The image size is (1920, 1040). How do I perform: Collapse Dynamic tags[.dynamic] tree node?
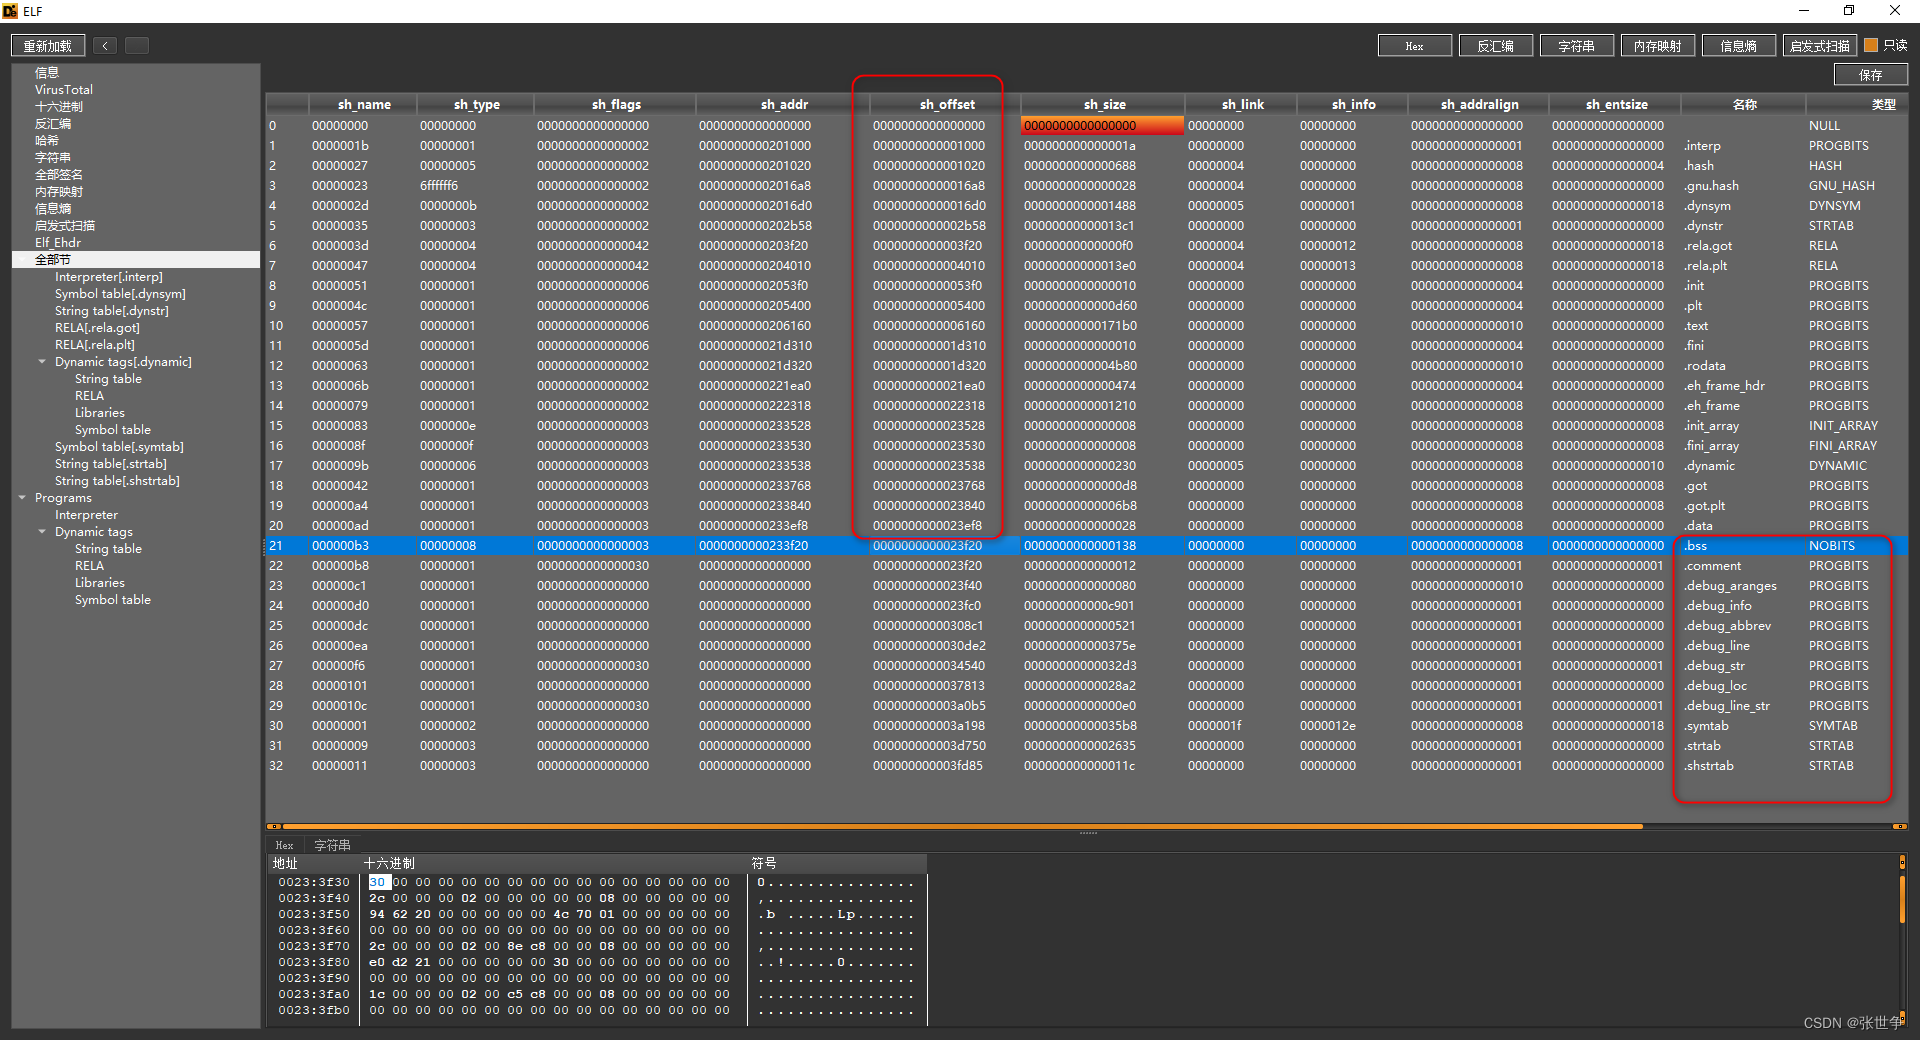point(42,362)
